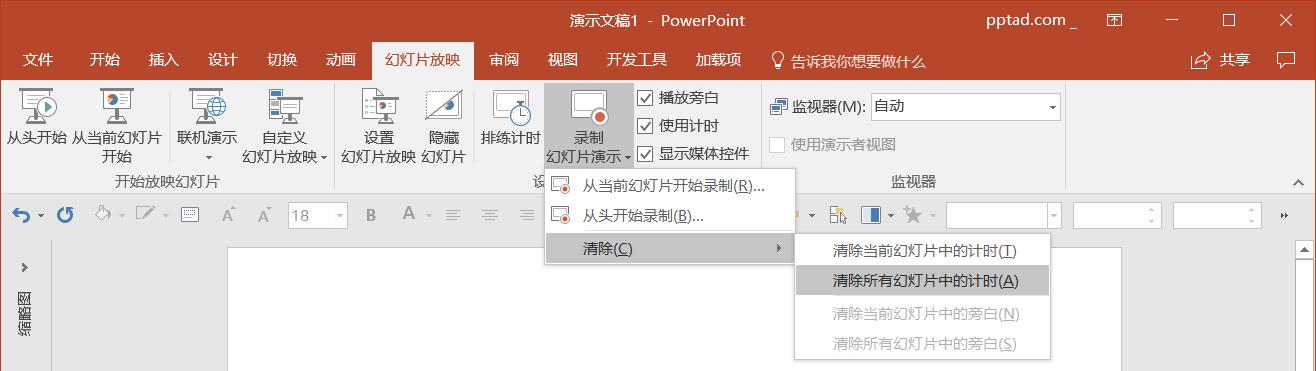
Task: Click Record Slide Show (录制幻灯片演示) icon
Action: pyautogui.click(x=589, y=107)
